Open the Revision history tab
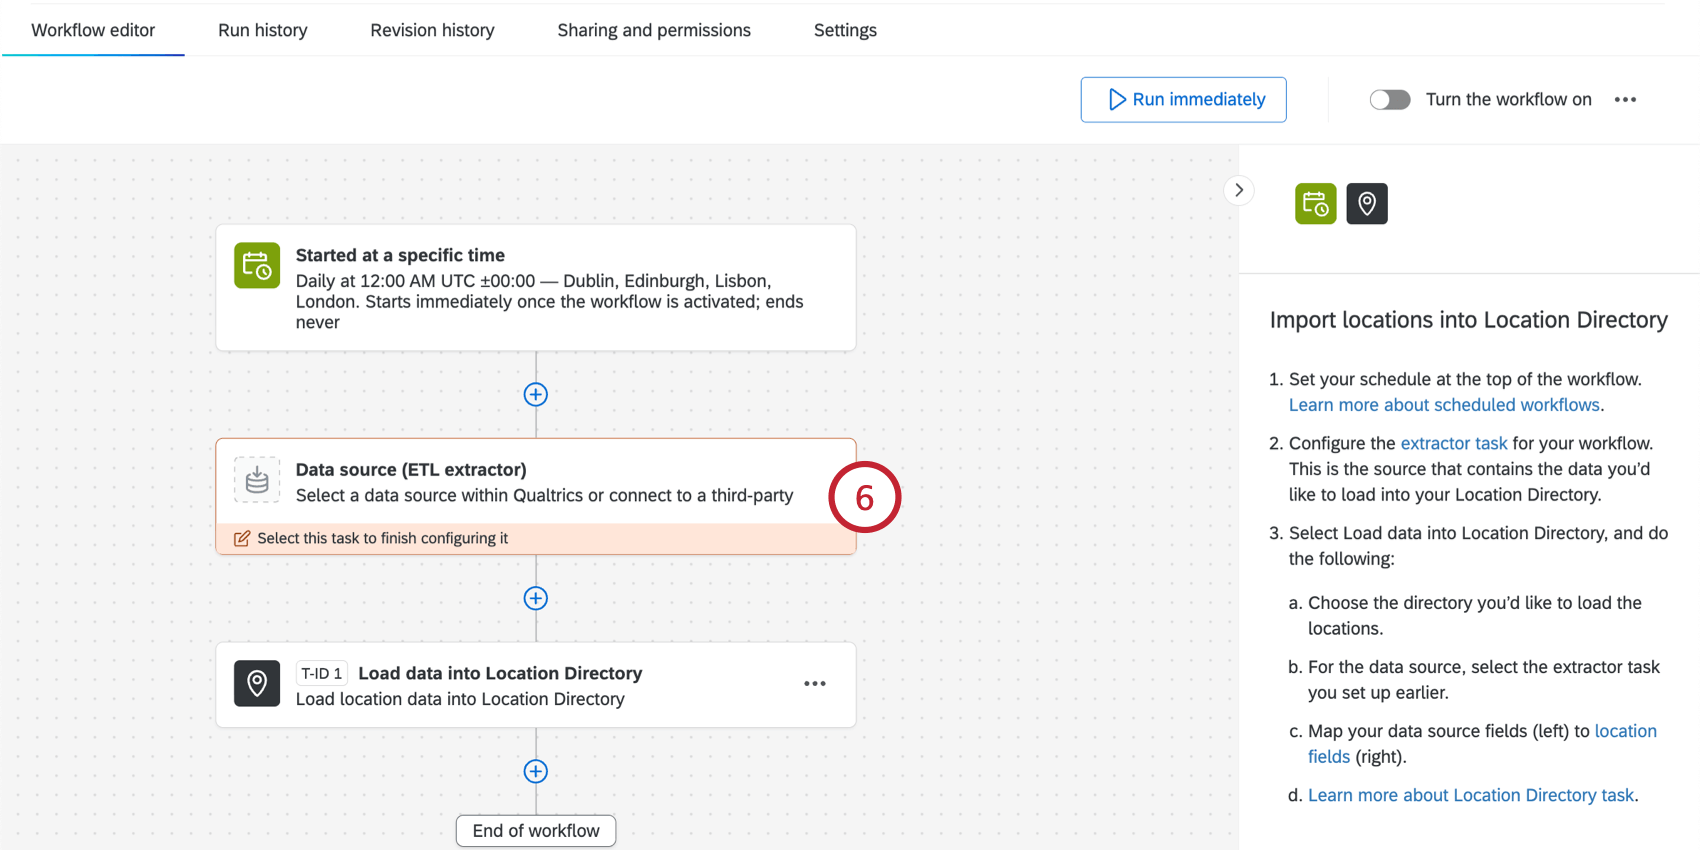Screen dimensions: 1700x850 point(432,30)
